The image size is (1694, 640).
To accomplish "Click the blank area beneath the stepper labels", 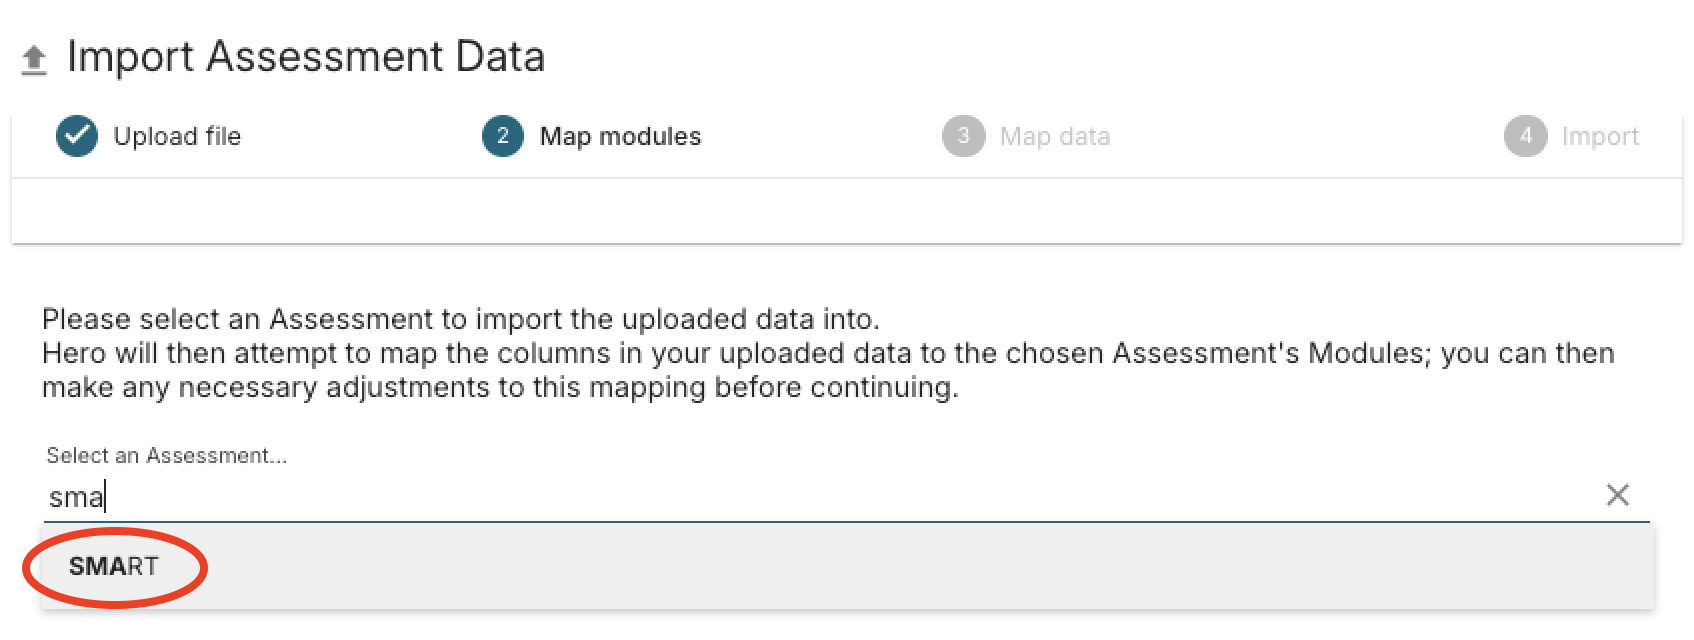I will click(x=846, y=211).
